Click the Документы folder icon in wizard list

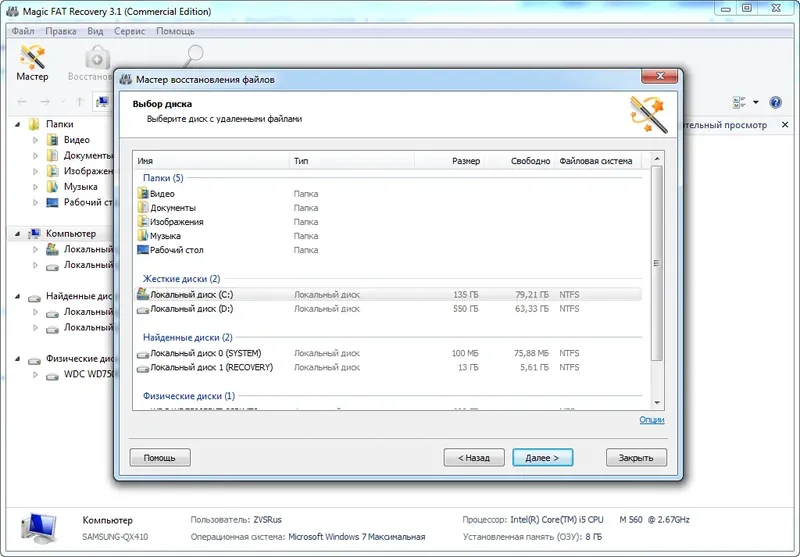pos(143,208)
